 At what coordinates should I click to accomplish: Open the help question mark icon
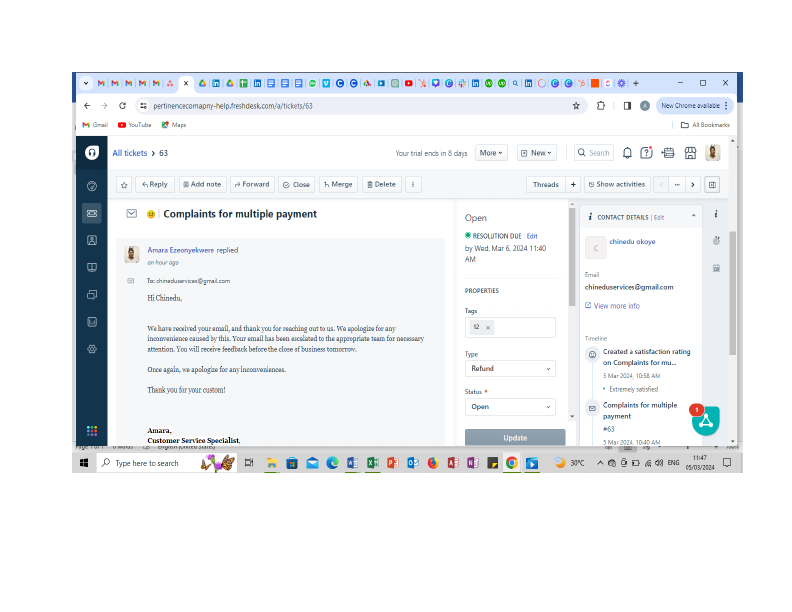pyautogui.click(x=647, y=152)
